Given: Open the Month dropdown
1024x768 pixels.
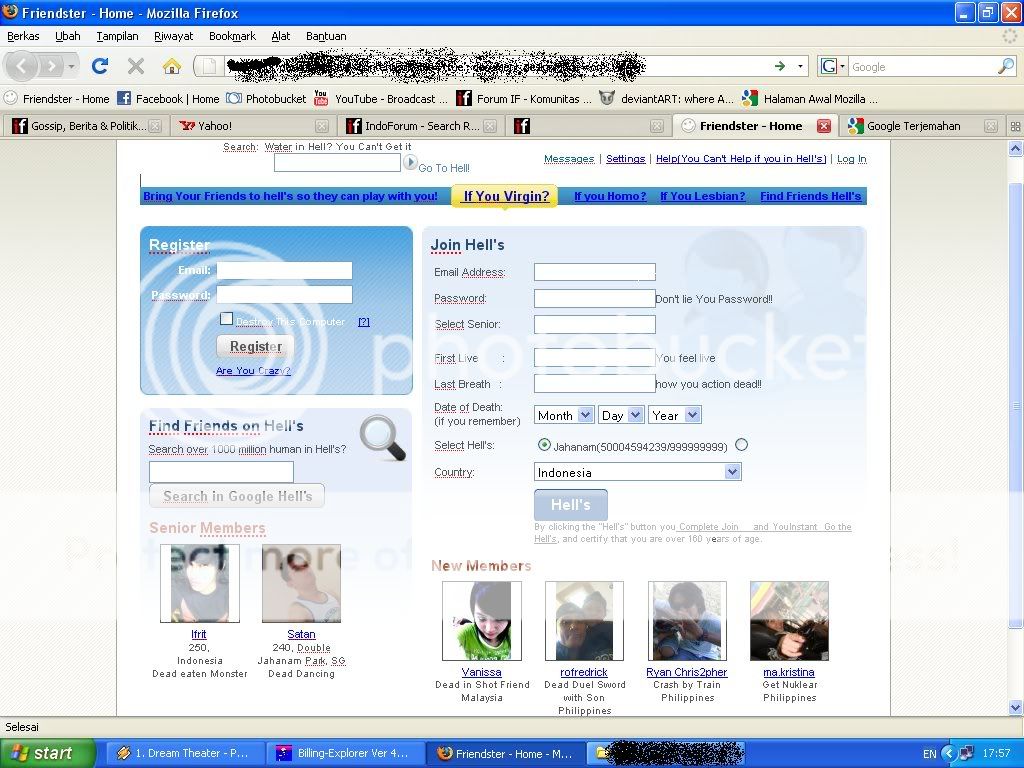Looking at the screenshot, I should point(564,415).
